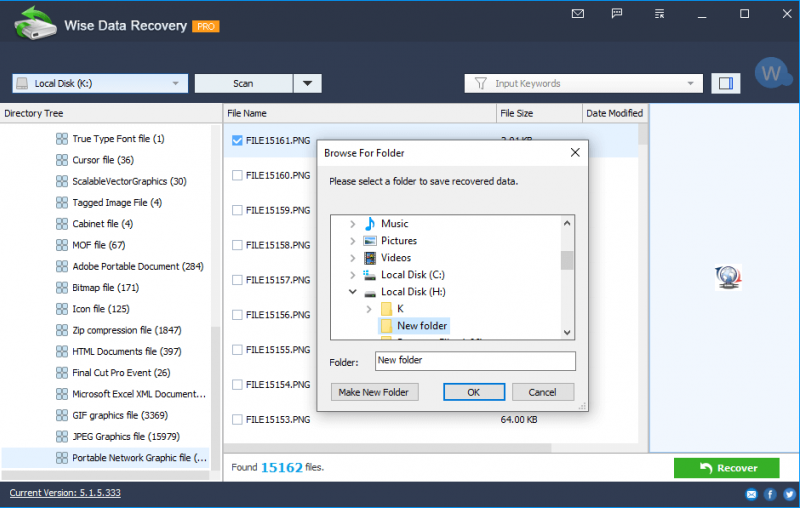Check the FILE15158.PNG checkbox
800x508 pixels.
coord(237,245)
